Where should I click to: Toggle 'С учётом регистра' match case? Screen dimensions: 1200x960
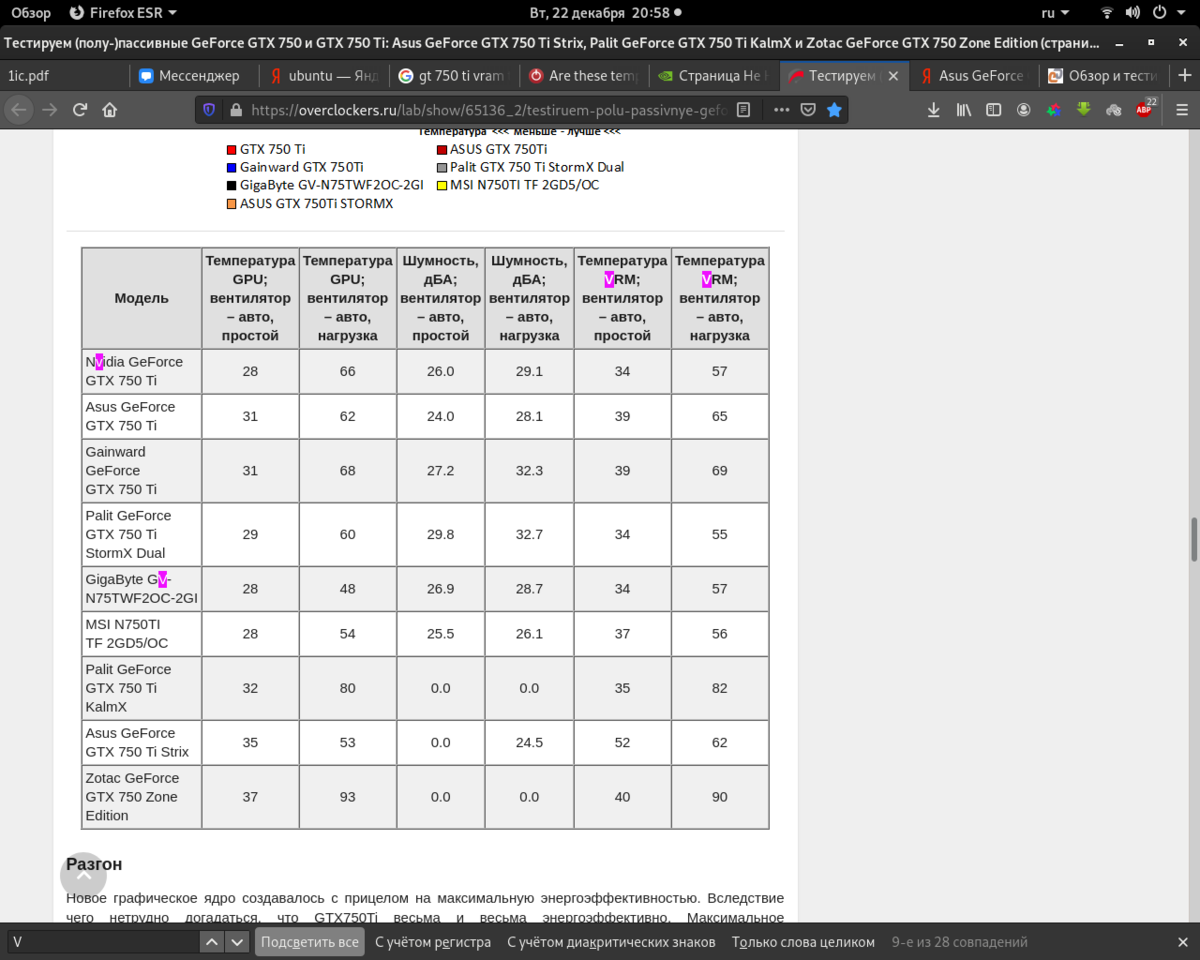[x=433, y=942]
